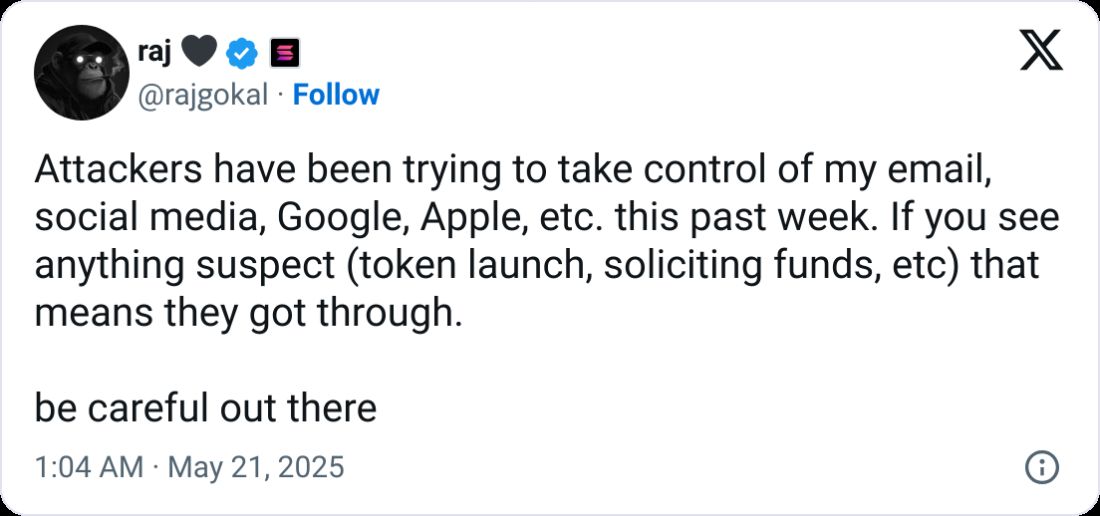Click the "means they got through." line

point(249,314)
